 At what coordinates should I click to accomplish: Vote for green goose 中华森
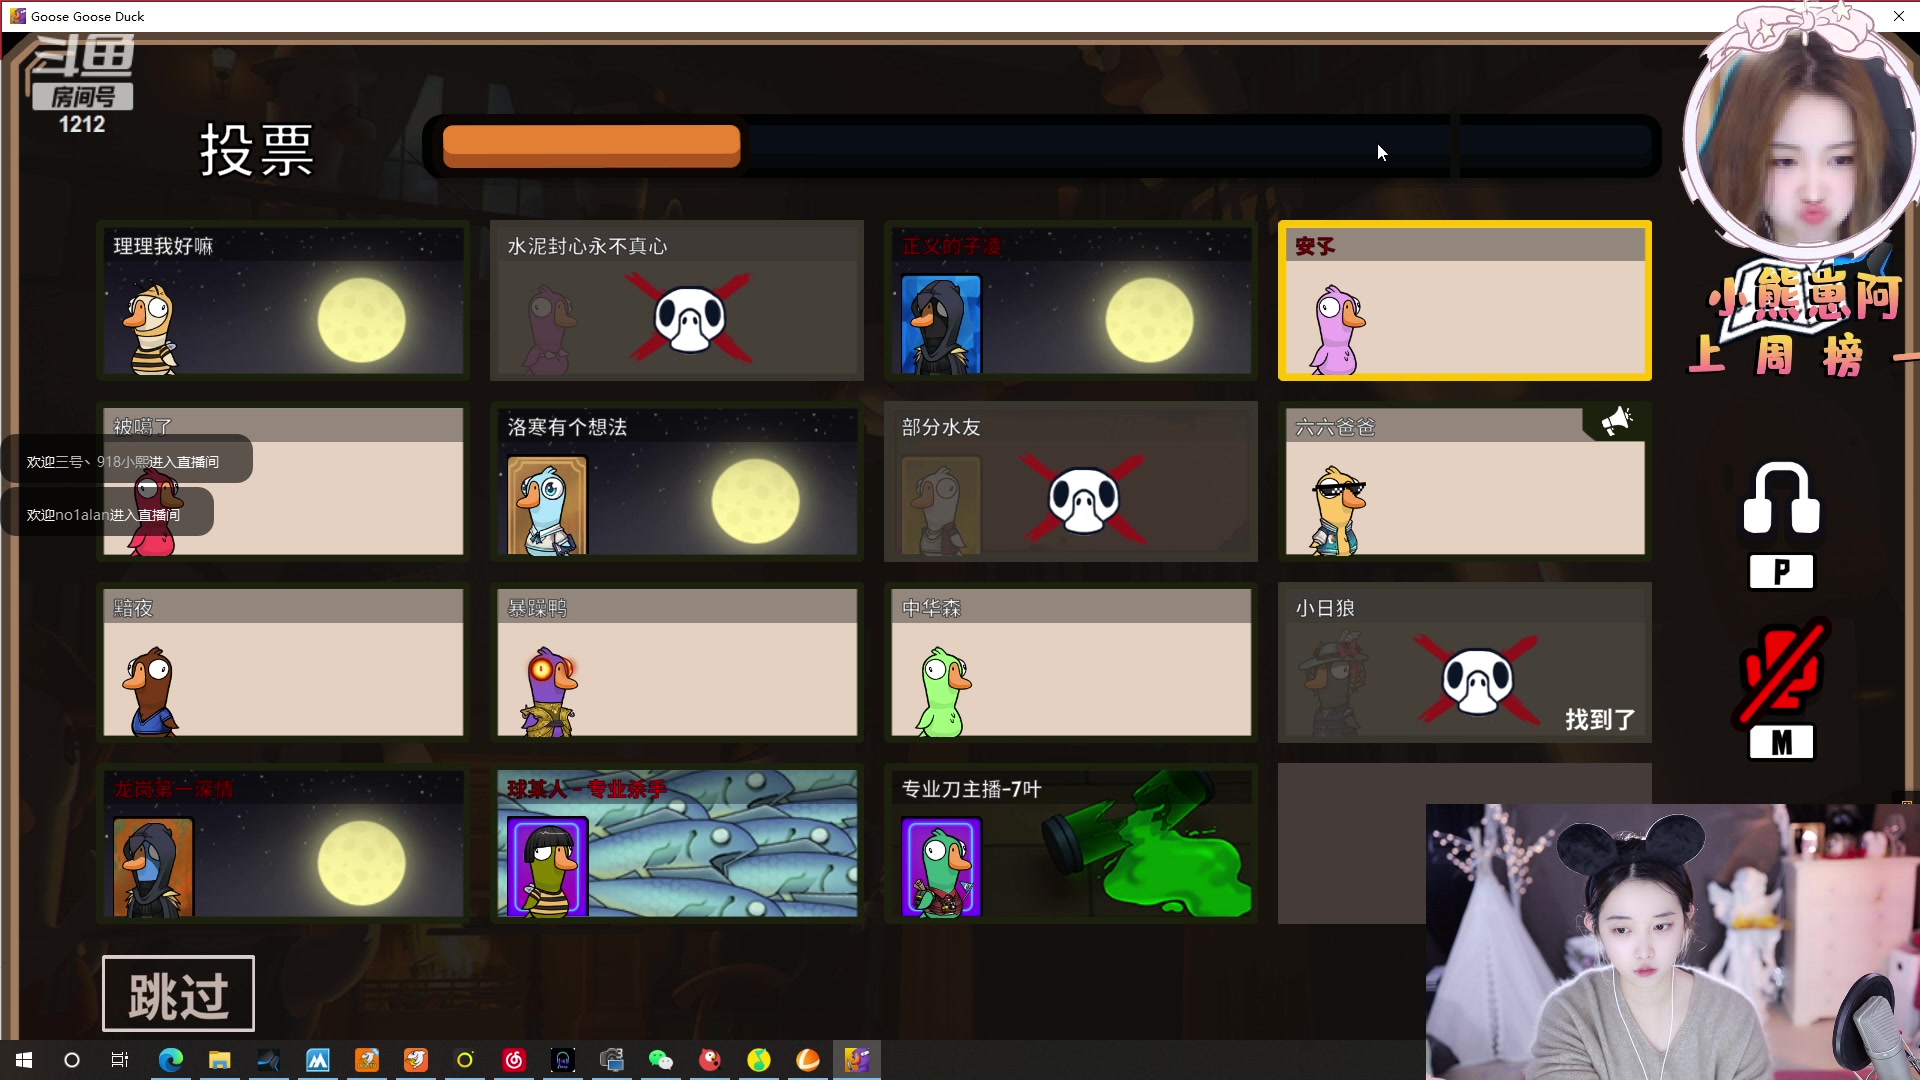(x=1070, y=662)
